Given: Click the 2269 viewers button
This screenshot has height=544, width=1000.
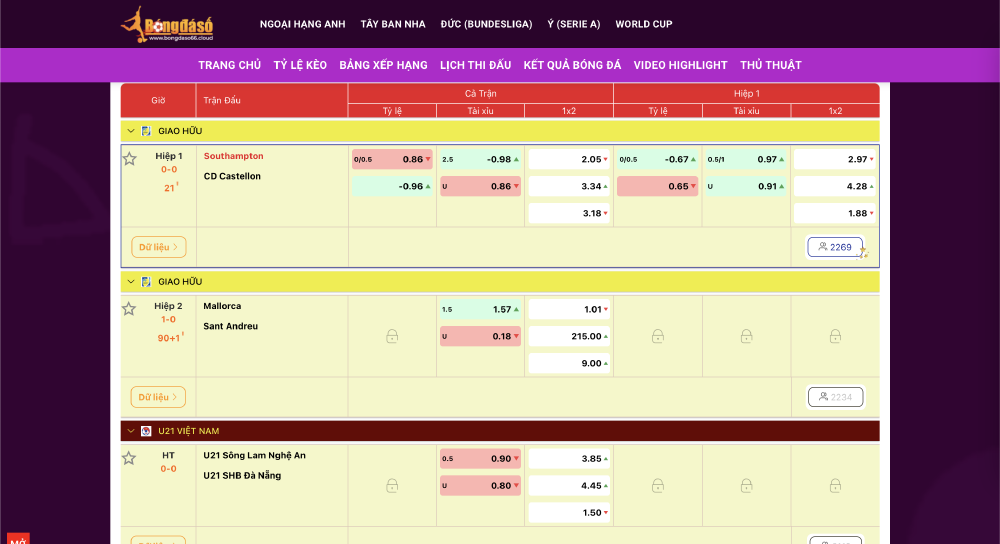Looking at the screenshot, I should (835, 247).
